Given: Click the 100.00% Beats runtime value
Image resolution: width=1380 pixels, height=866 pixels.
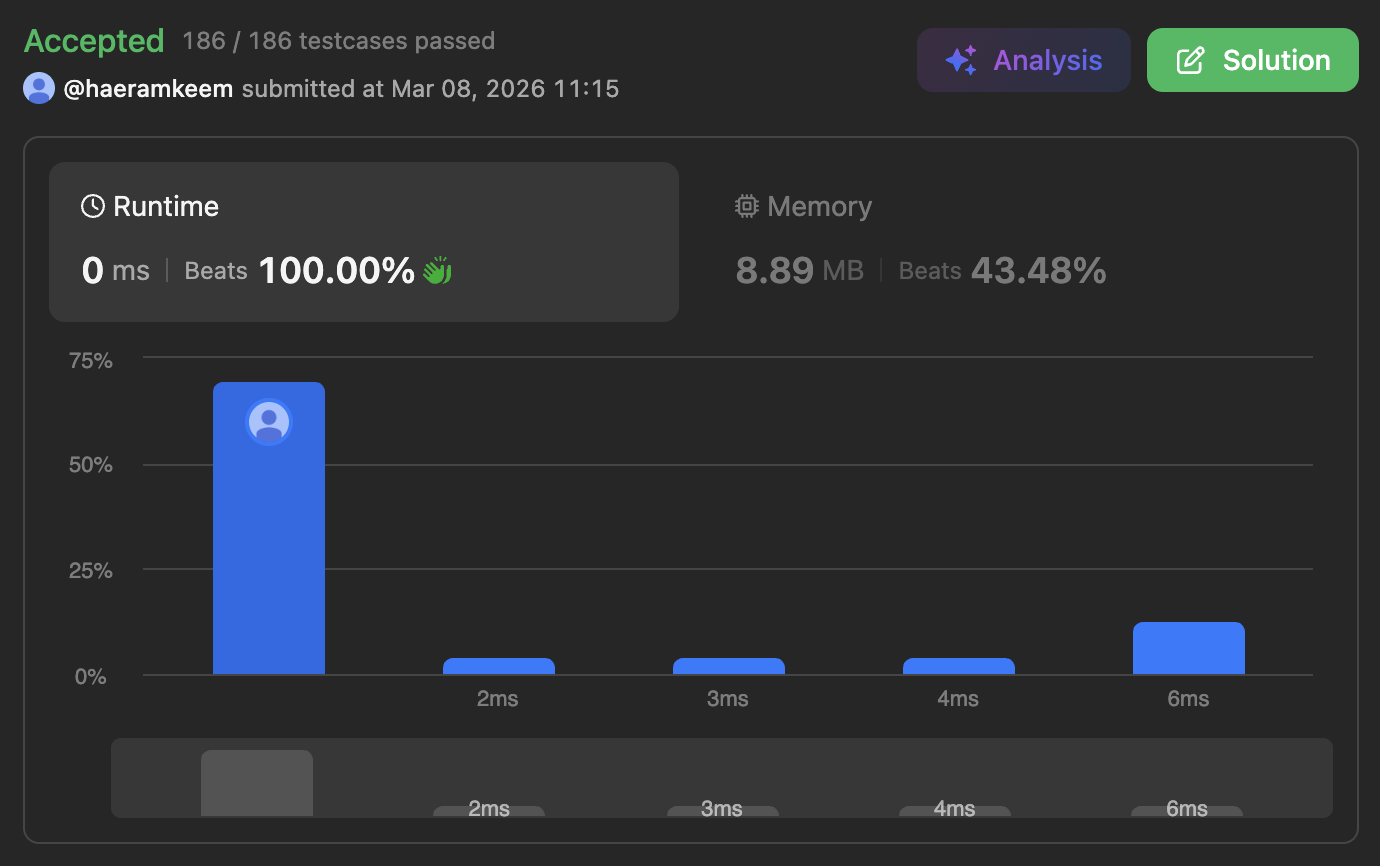Looking at the screenshot, I should (x=336, y=271).
